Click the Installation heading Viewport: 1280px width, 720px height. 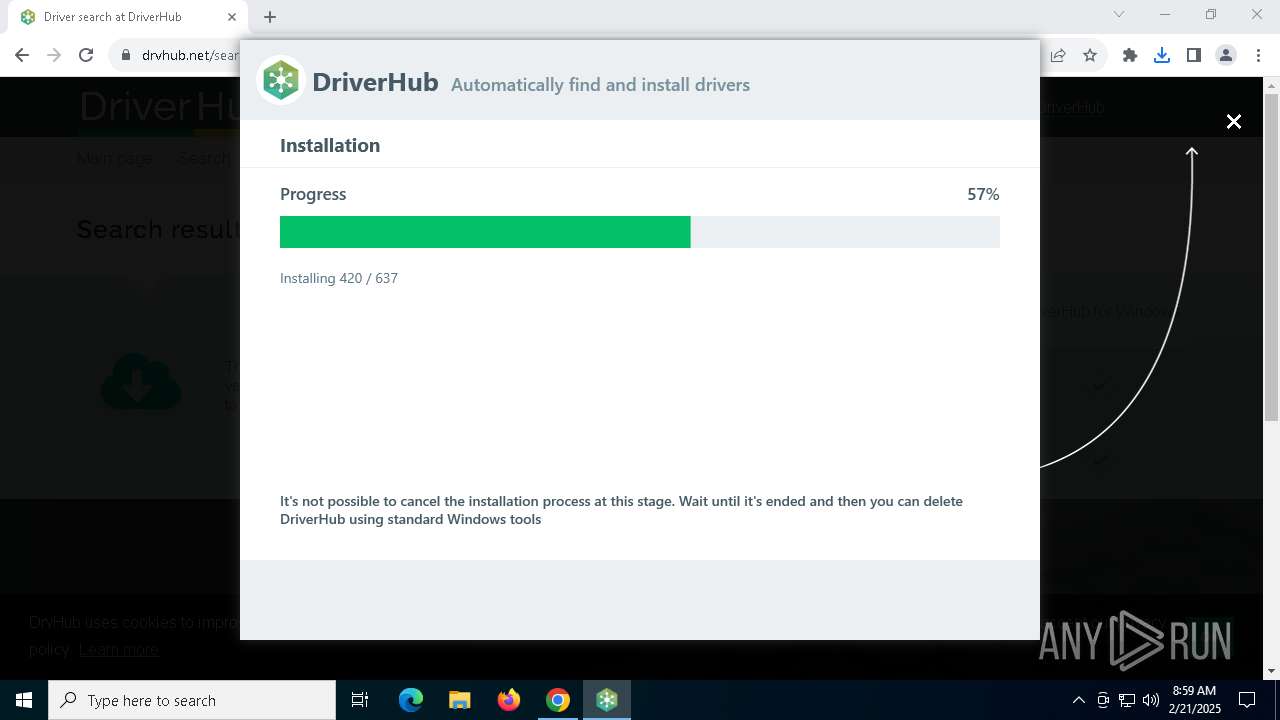tap(330, 145)
